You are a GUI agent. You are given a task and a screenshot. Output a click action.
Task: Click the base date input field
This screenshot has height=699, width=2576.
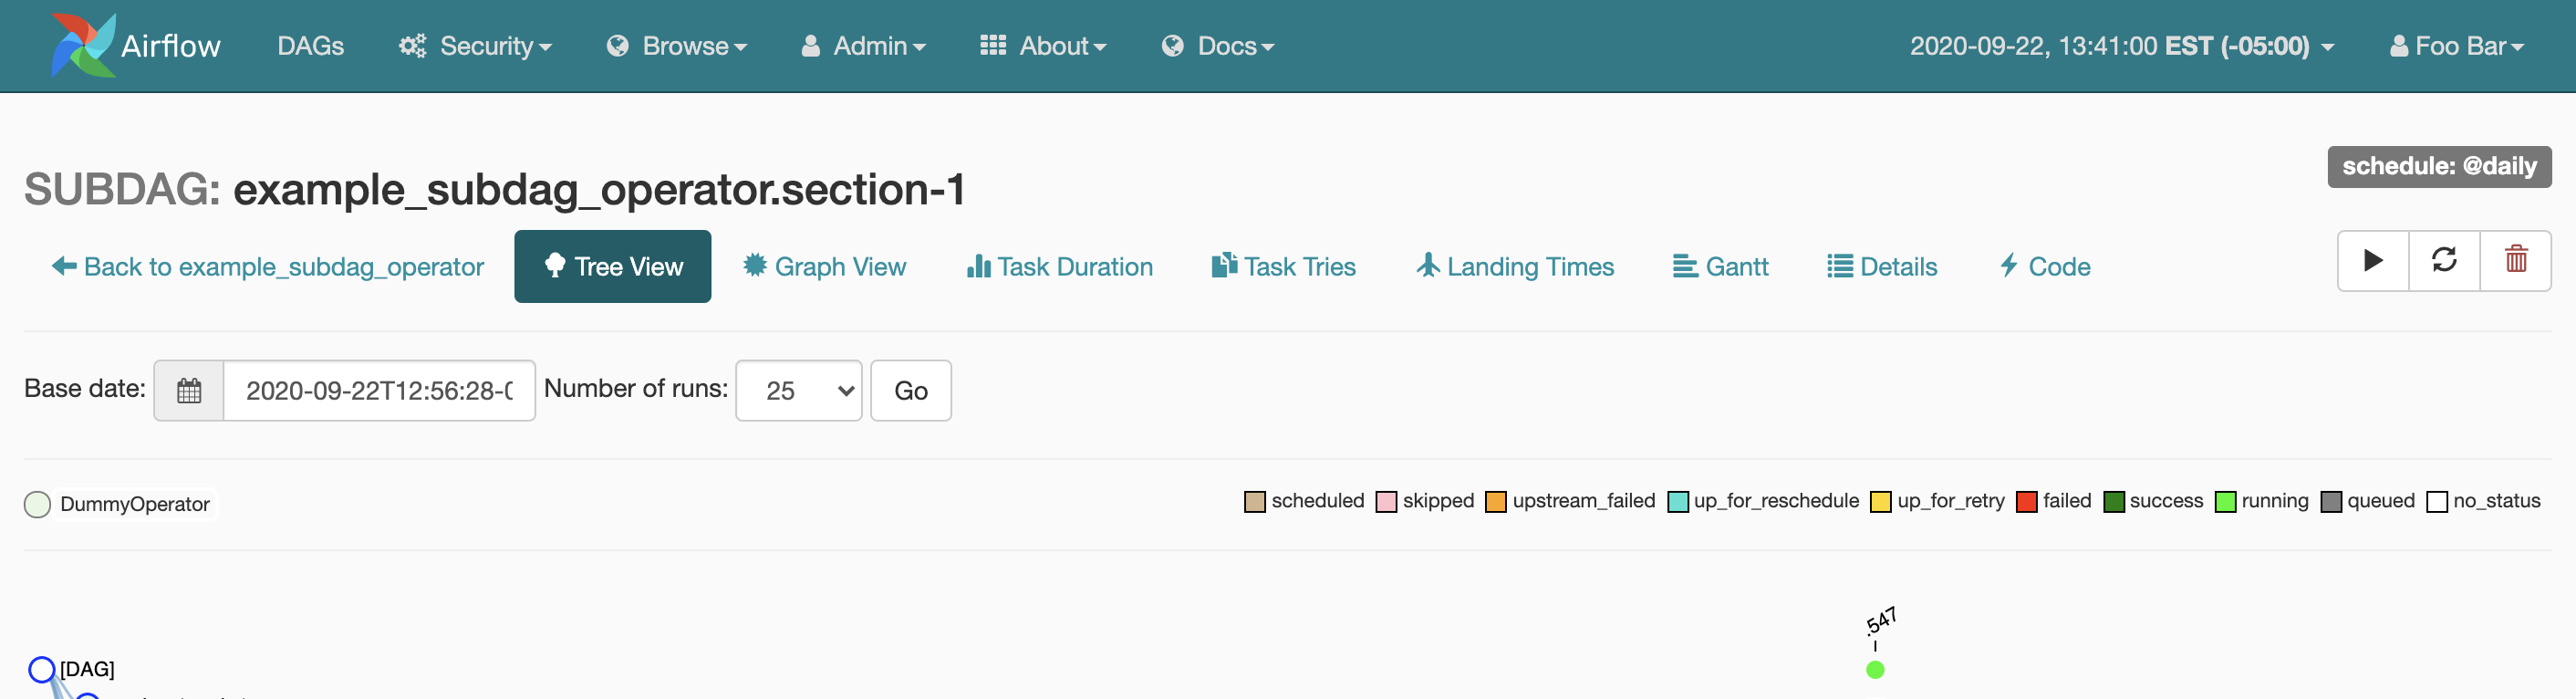[379, 390]
